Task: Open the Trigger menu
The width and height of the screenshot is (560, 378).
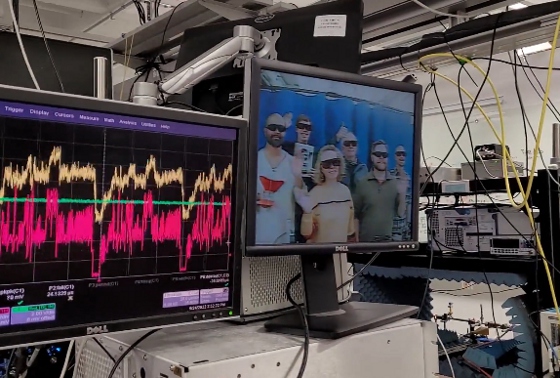Action: [14, 109]
